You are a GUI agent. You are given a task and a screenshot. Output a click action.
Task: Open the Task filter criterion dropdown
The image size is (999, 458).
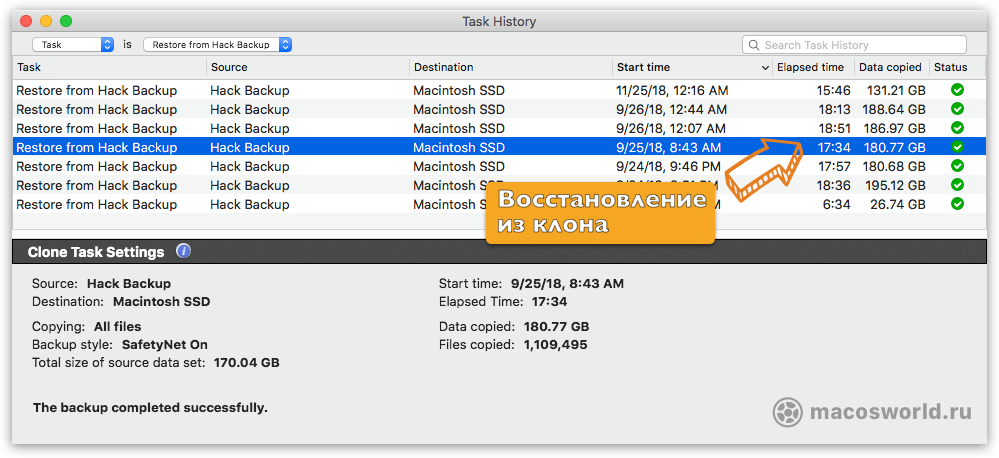tap(73, 45)
